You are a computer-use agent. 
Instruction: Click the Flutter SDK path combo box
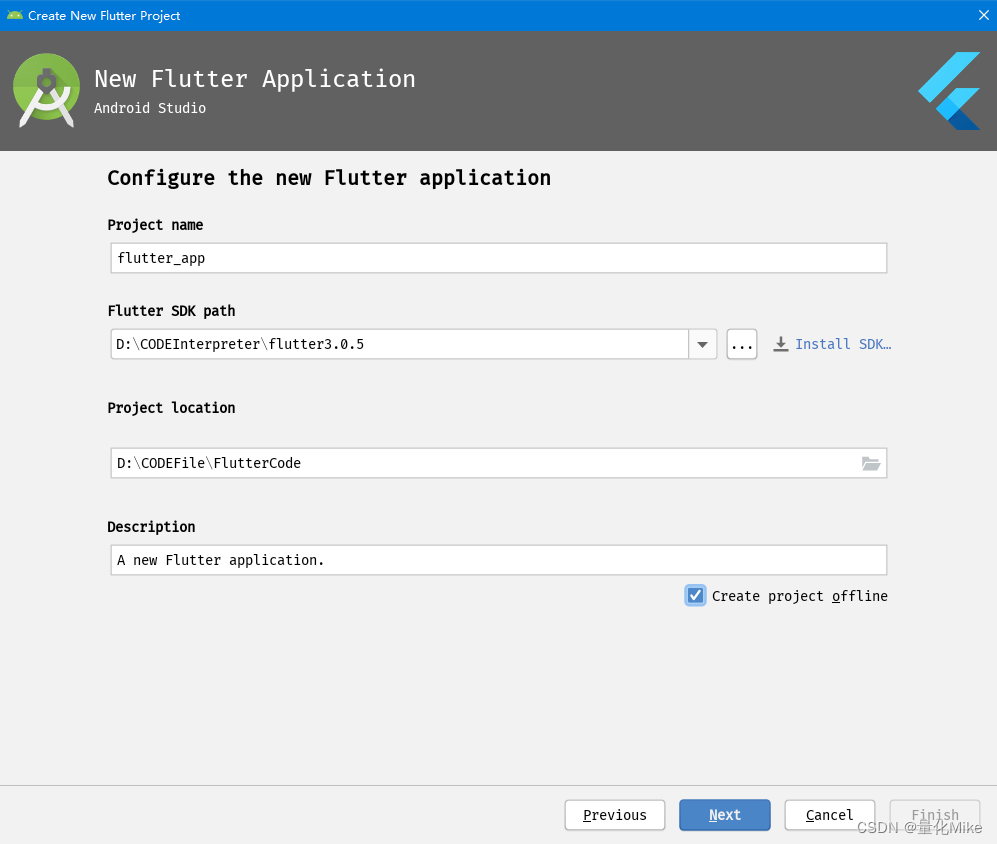coord(400,344)
